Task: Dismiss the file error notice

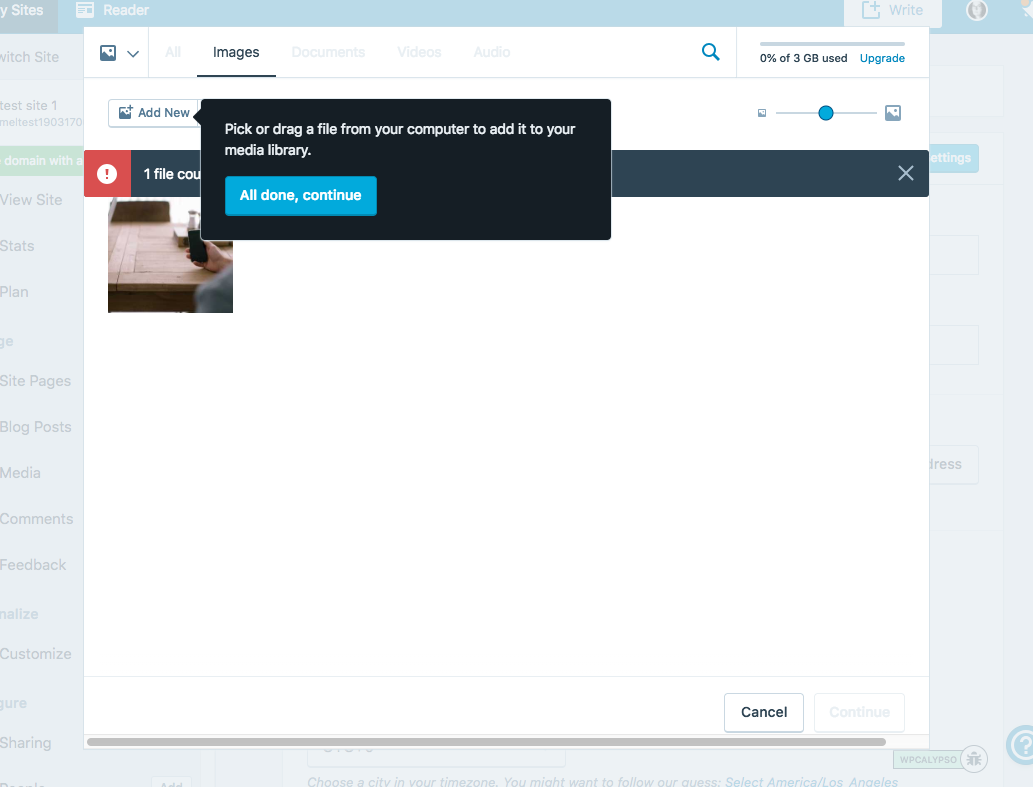Action: 905,173
